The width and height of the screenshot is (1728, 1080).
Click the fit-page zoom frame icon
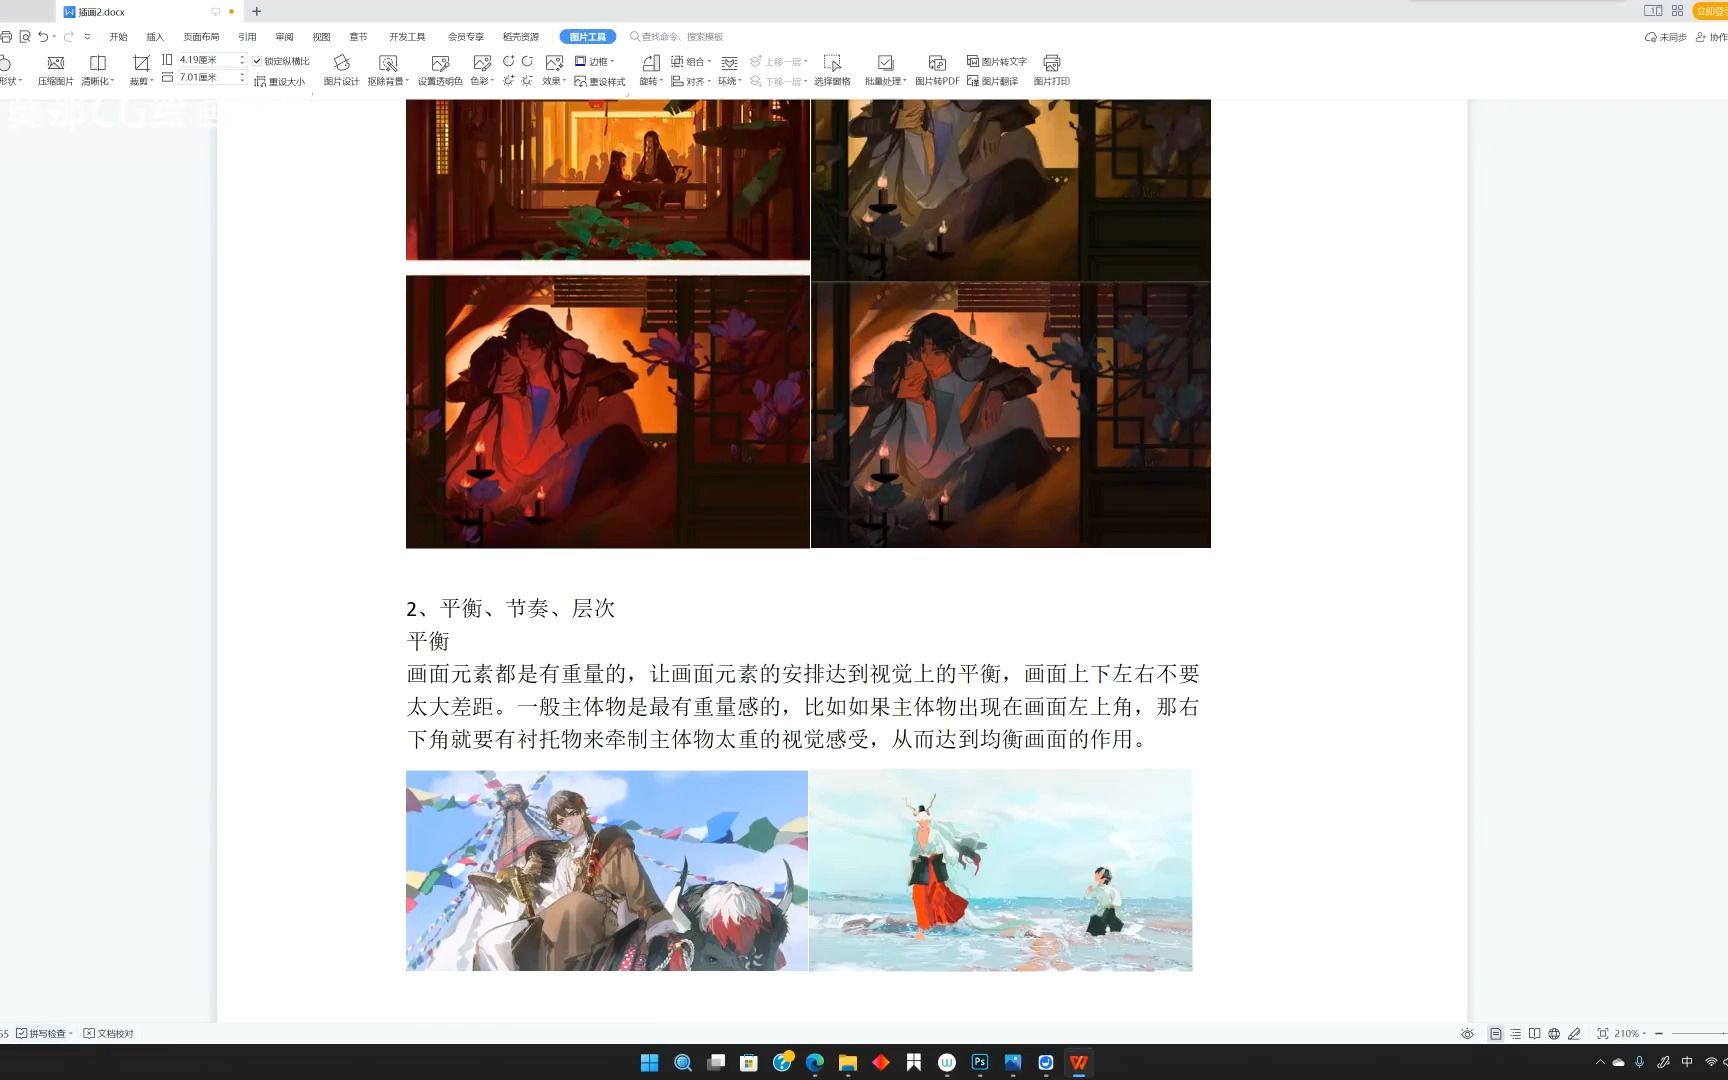[1603, 1034]
